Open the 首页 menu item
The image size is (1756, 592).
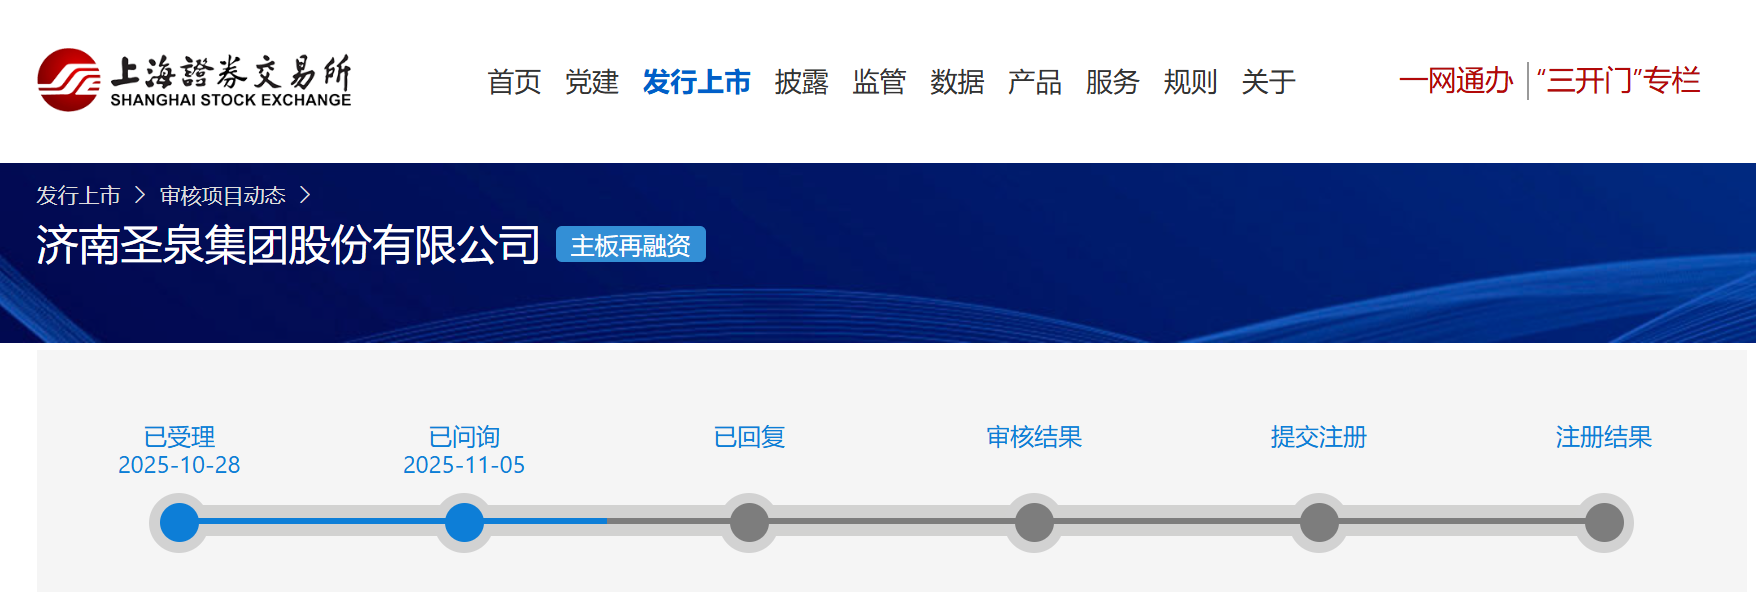pyautogui.click(x=514, y=82)
